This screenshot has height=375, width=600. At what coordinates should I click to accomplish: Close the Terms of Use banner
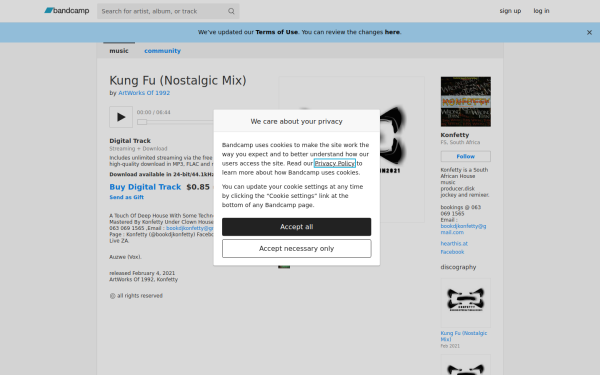pyautogui.click(x=589, y=33)
